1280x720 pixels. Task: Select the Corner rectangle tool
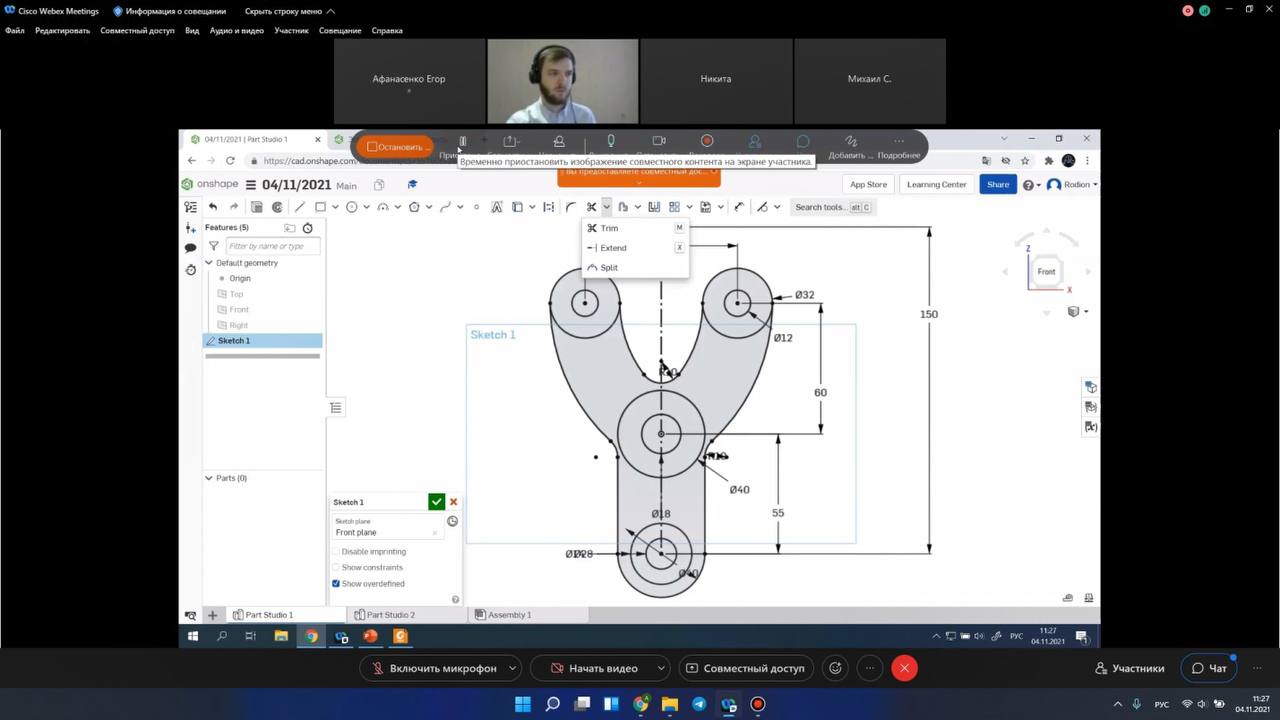pos(320,207)
